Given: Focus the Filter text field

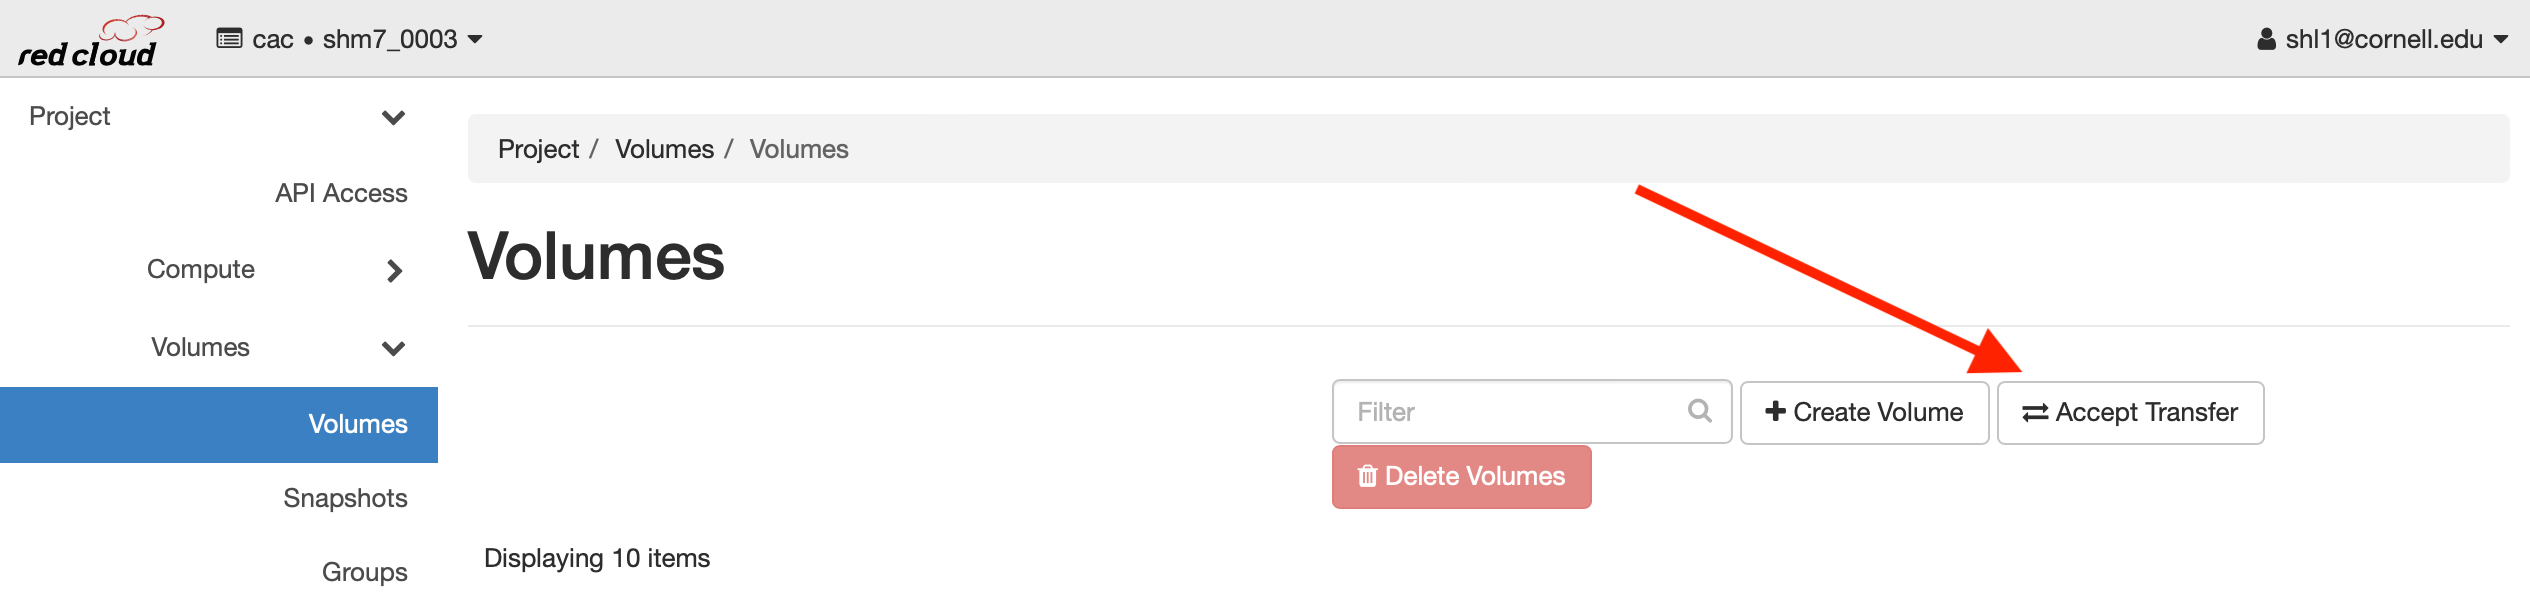Looking at the screenshot, I should [x=1531, y=411].
